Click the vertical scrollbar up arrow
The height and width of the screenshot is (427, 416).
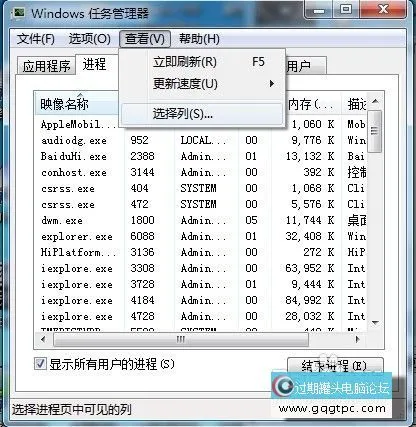point(375,101)
